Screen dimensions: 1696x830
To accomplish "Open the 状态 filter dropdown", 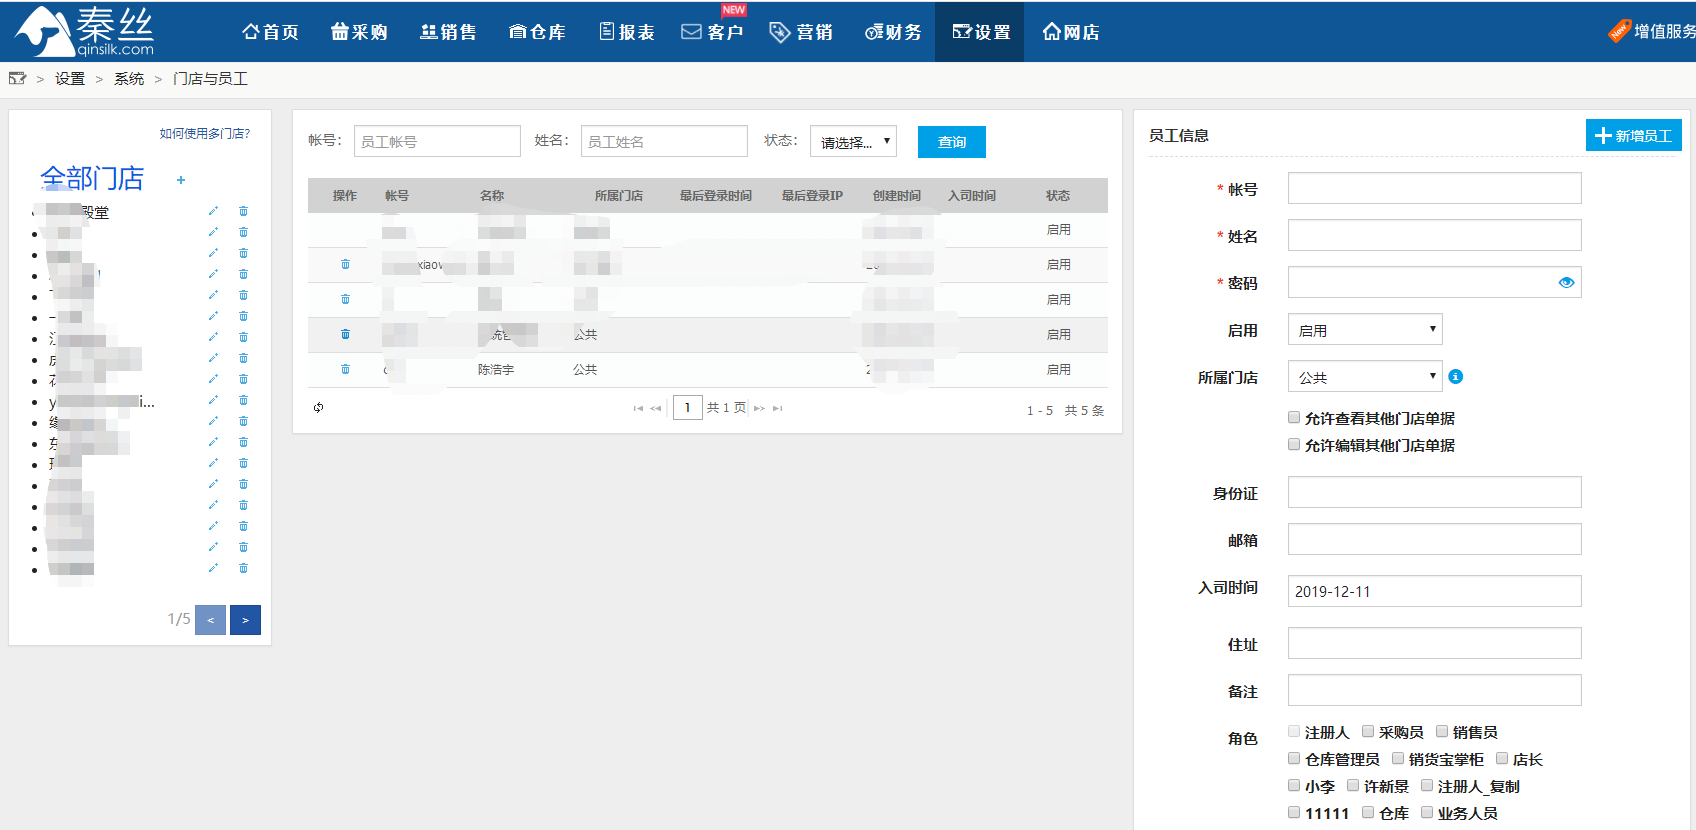I will pos(853,141).
